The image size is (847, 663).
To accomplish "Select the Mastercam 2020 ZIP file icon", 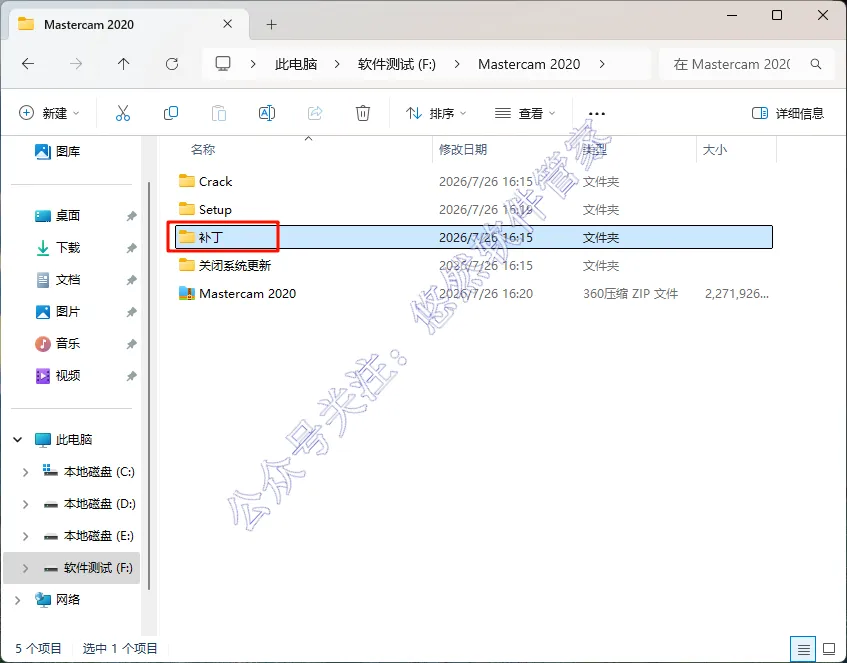I will coord(186,293).
